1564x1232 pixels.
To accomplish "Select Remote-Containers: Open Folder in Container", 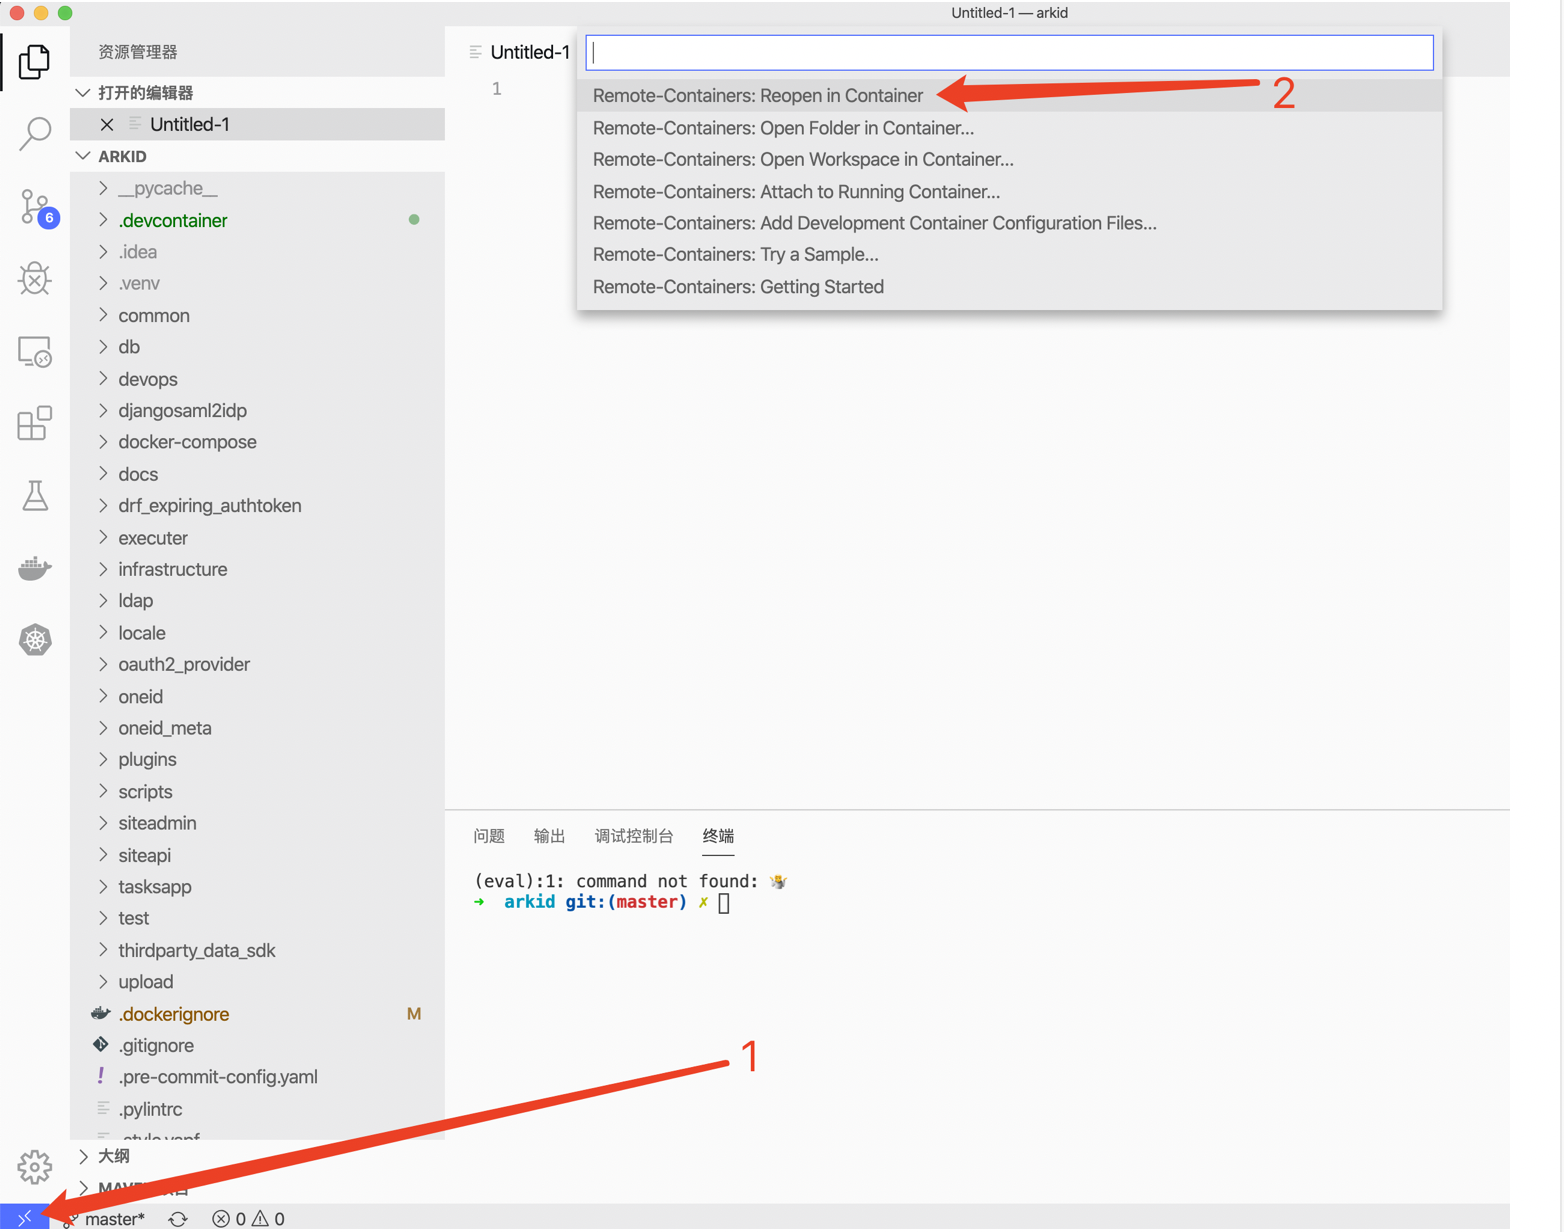I will pos(1009,128).
